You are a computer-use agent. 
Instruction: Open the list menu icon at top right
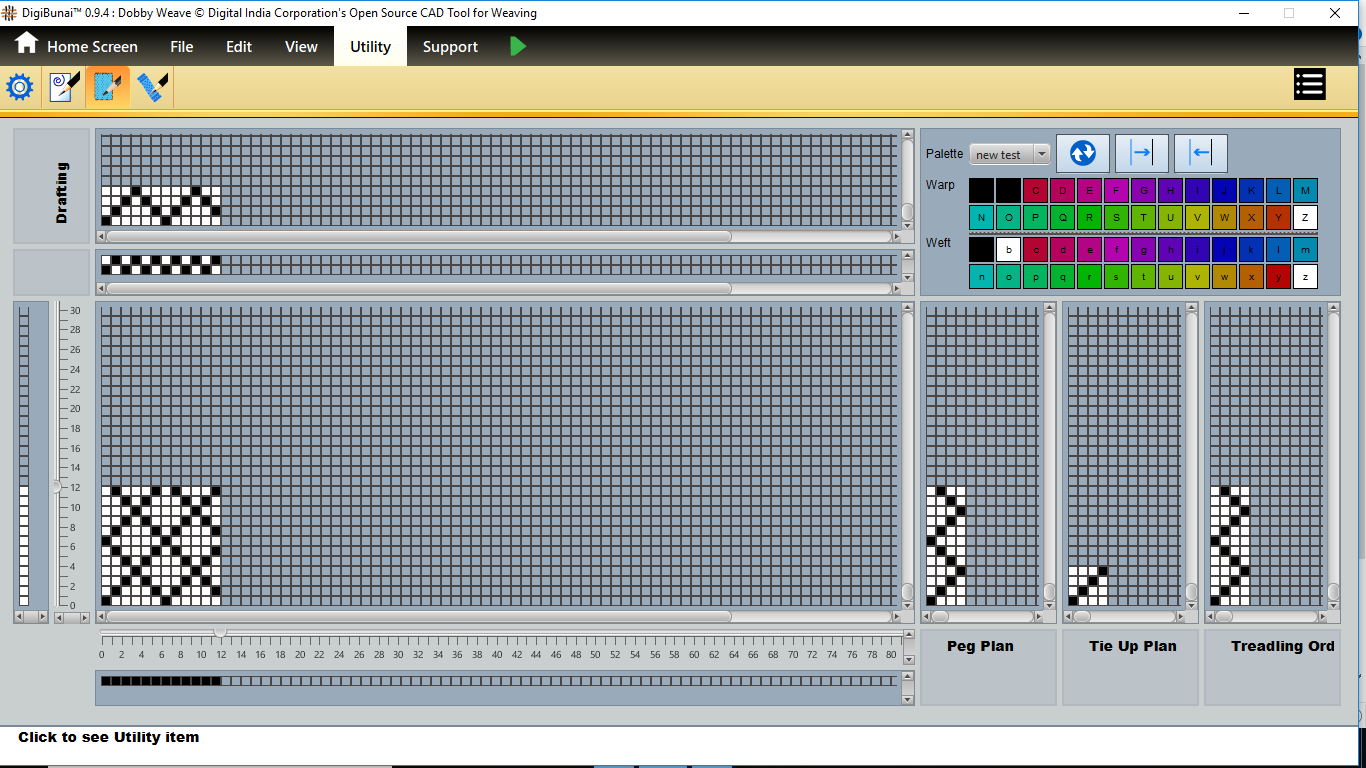tap(1309, 85)
